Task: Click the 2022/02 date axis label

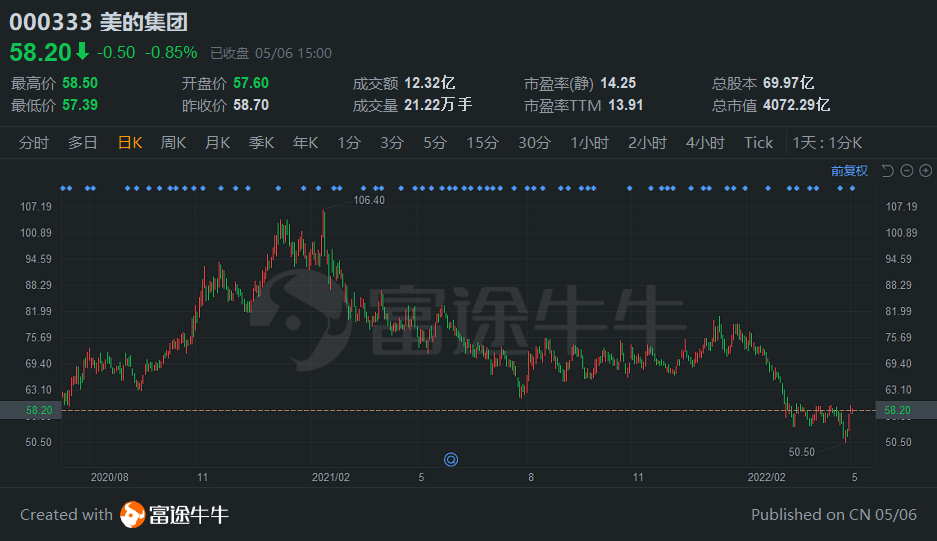Action: 767,477
